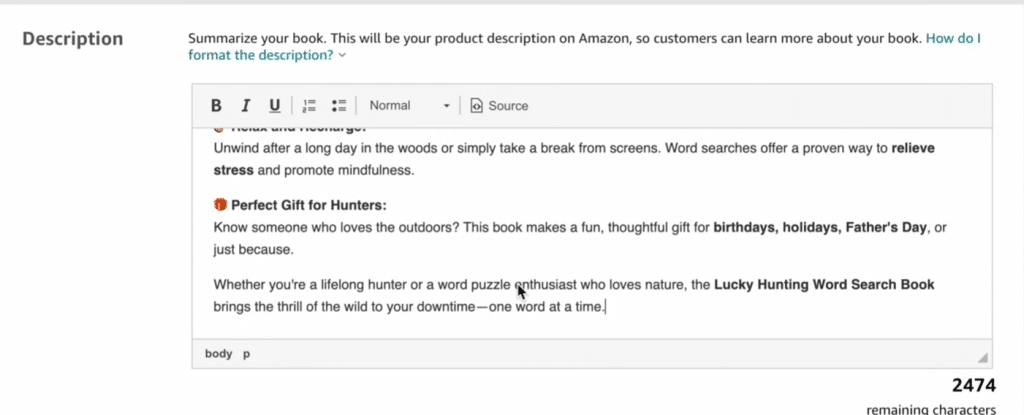Click the Description section label

tap(73, 39)
